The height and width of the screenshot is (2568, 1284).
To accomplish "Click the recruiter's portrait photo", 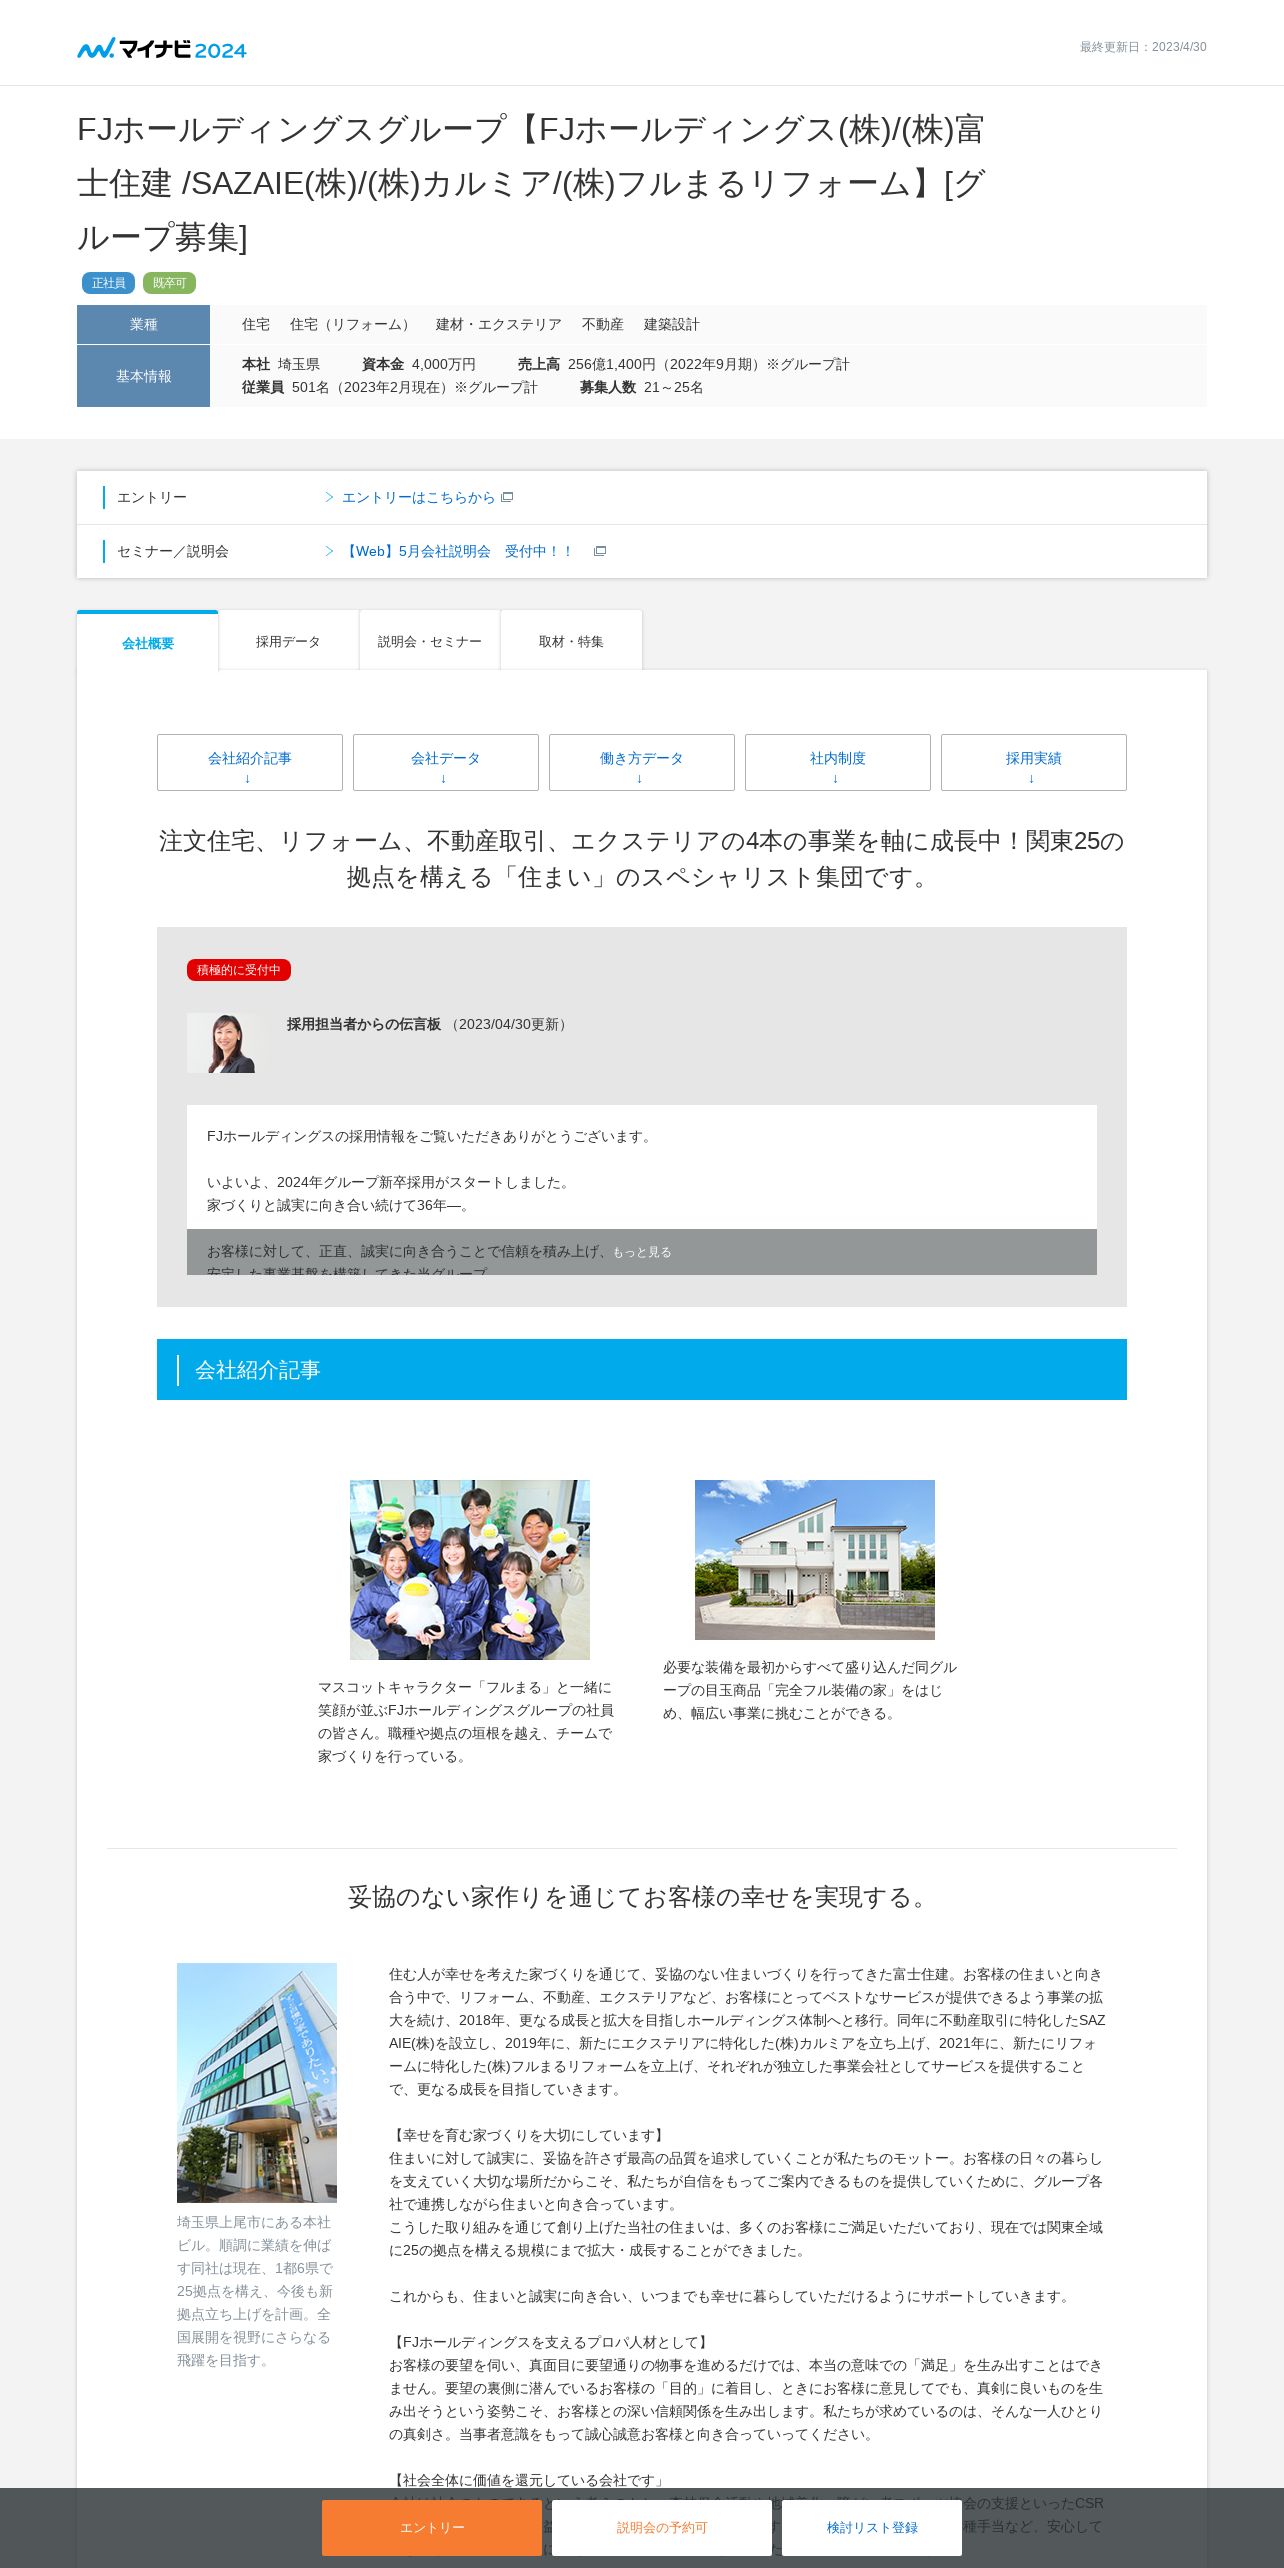I will pos(227,1043).
